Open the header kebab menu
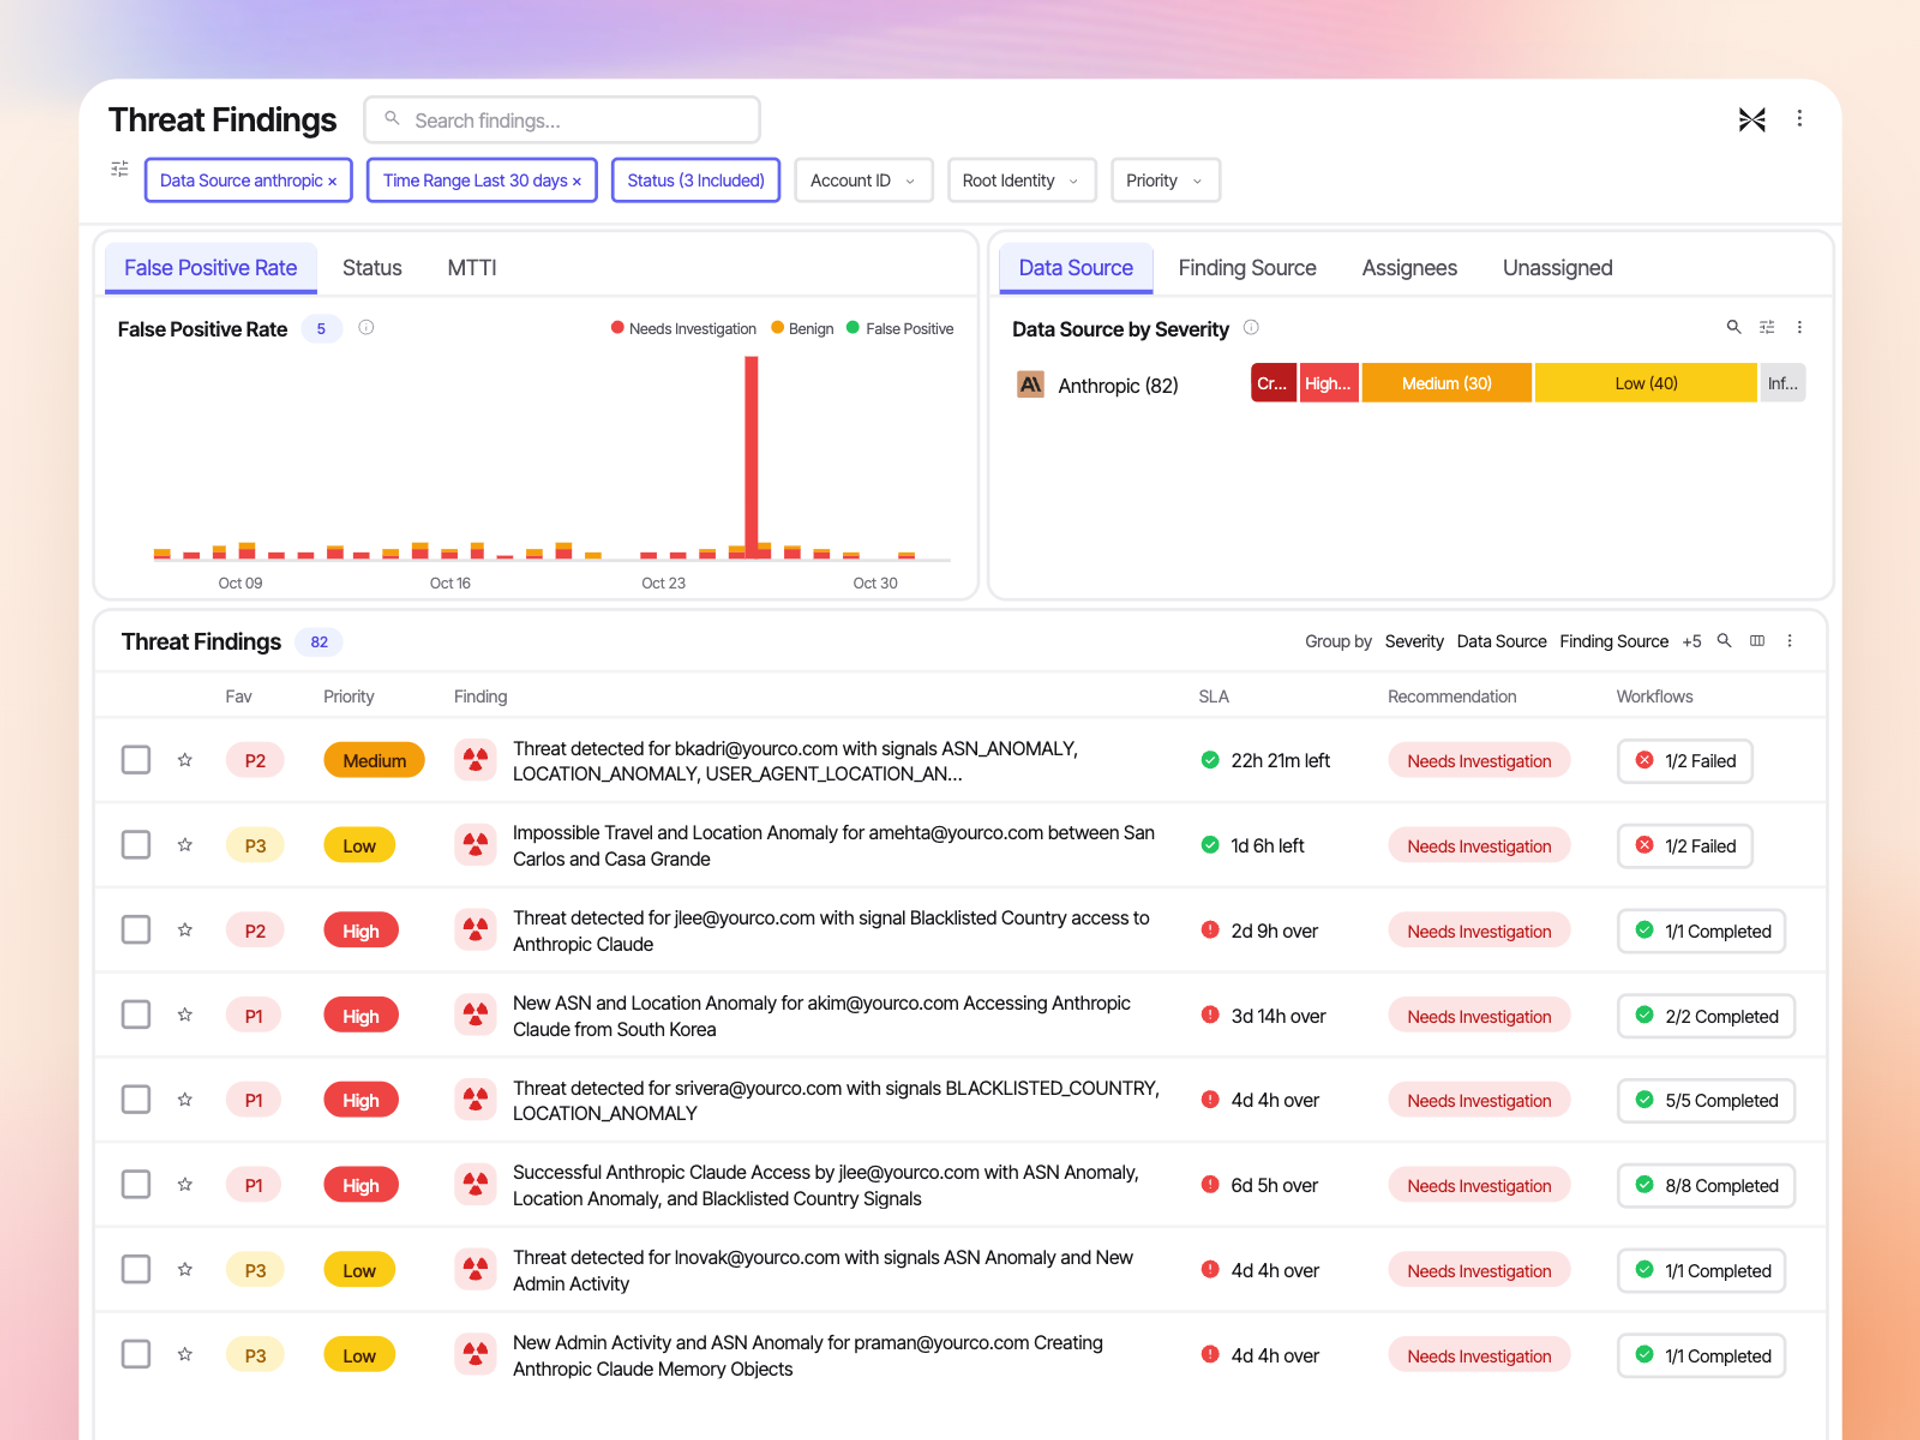The width and height of the screenshot is (1920, 1440). (1799, 119)
